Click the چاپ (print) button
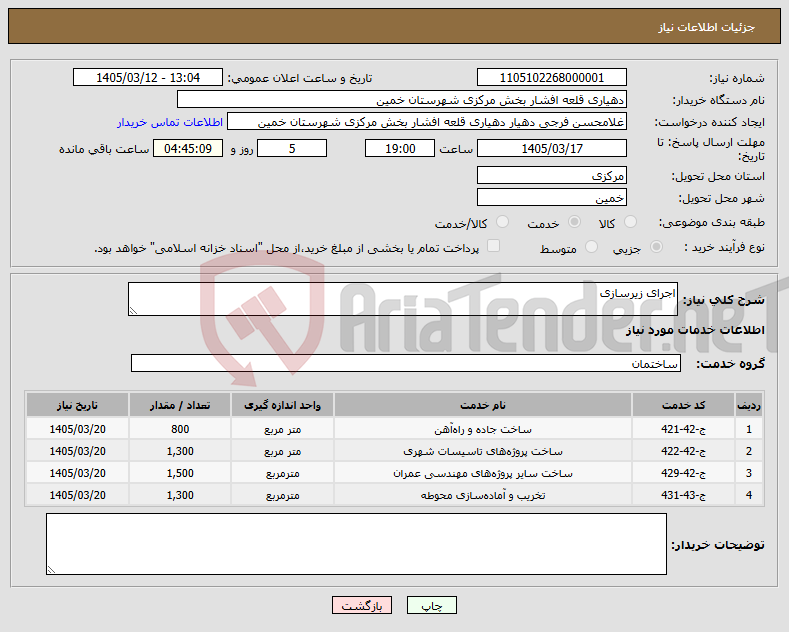 point(432,605)
